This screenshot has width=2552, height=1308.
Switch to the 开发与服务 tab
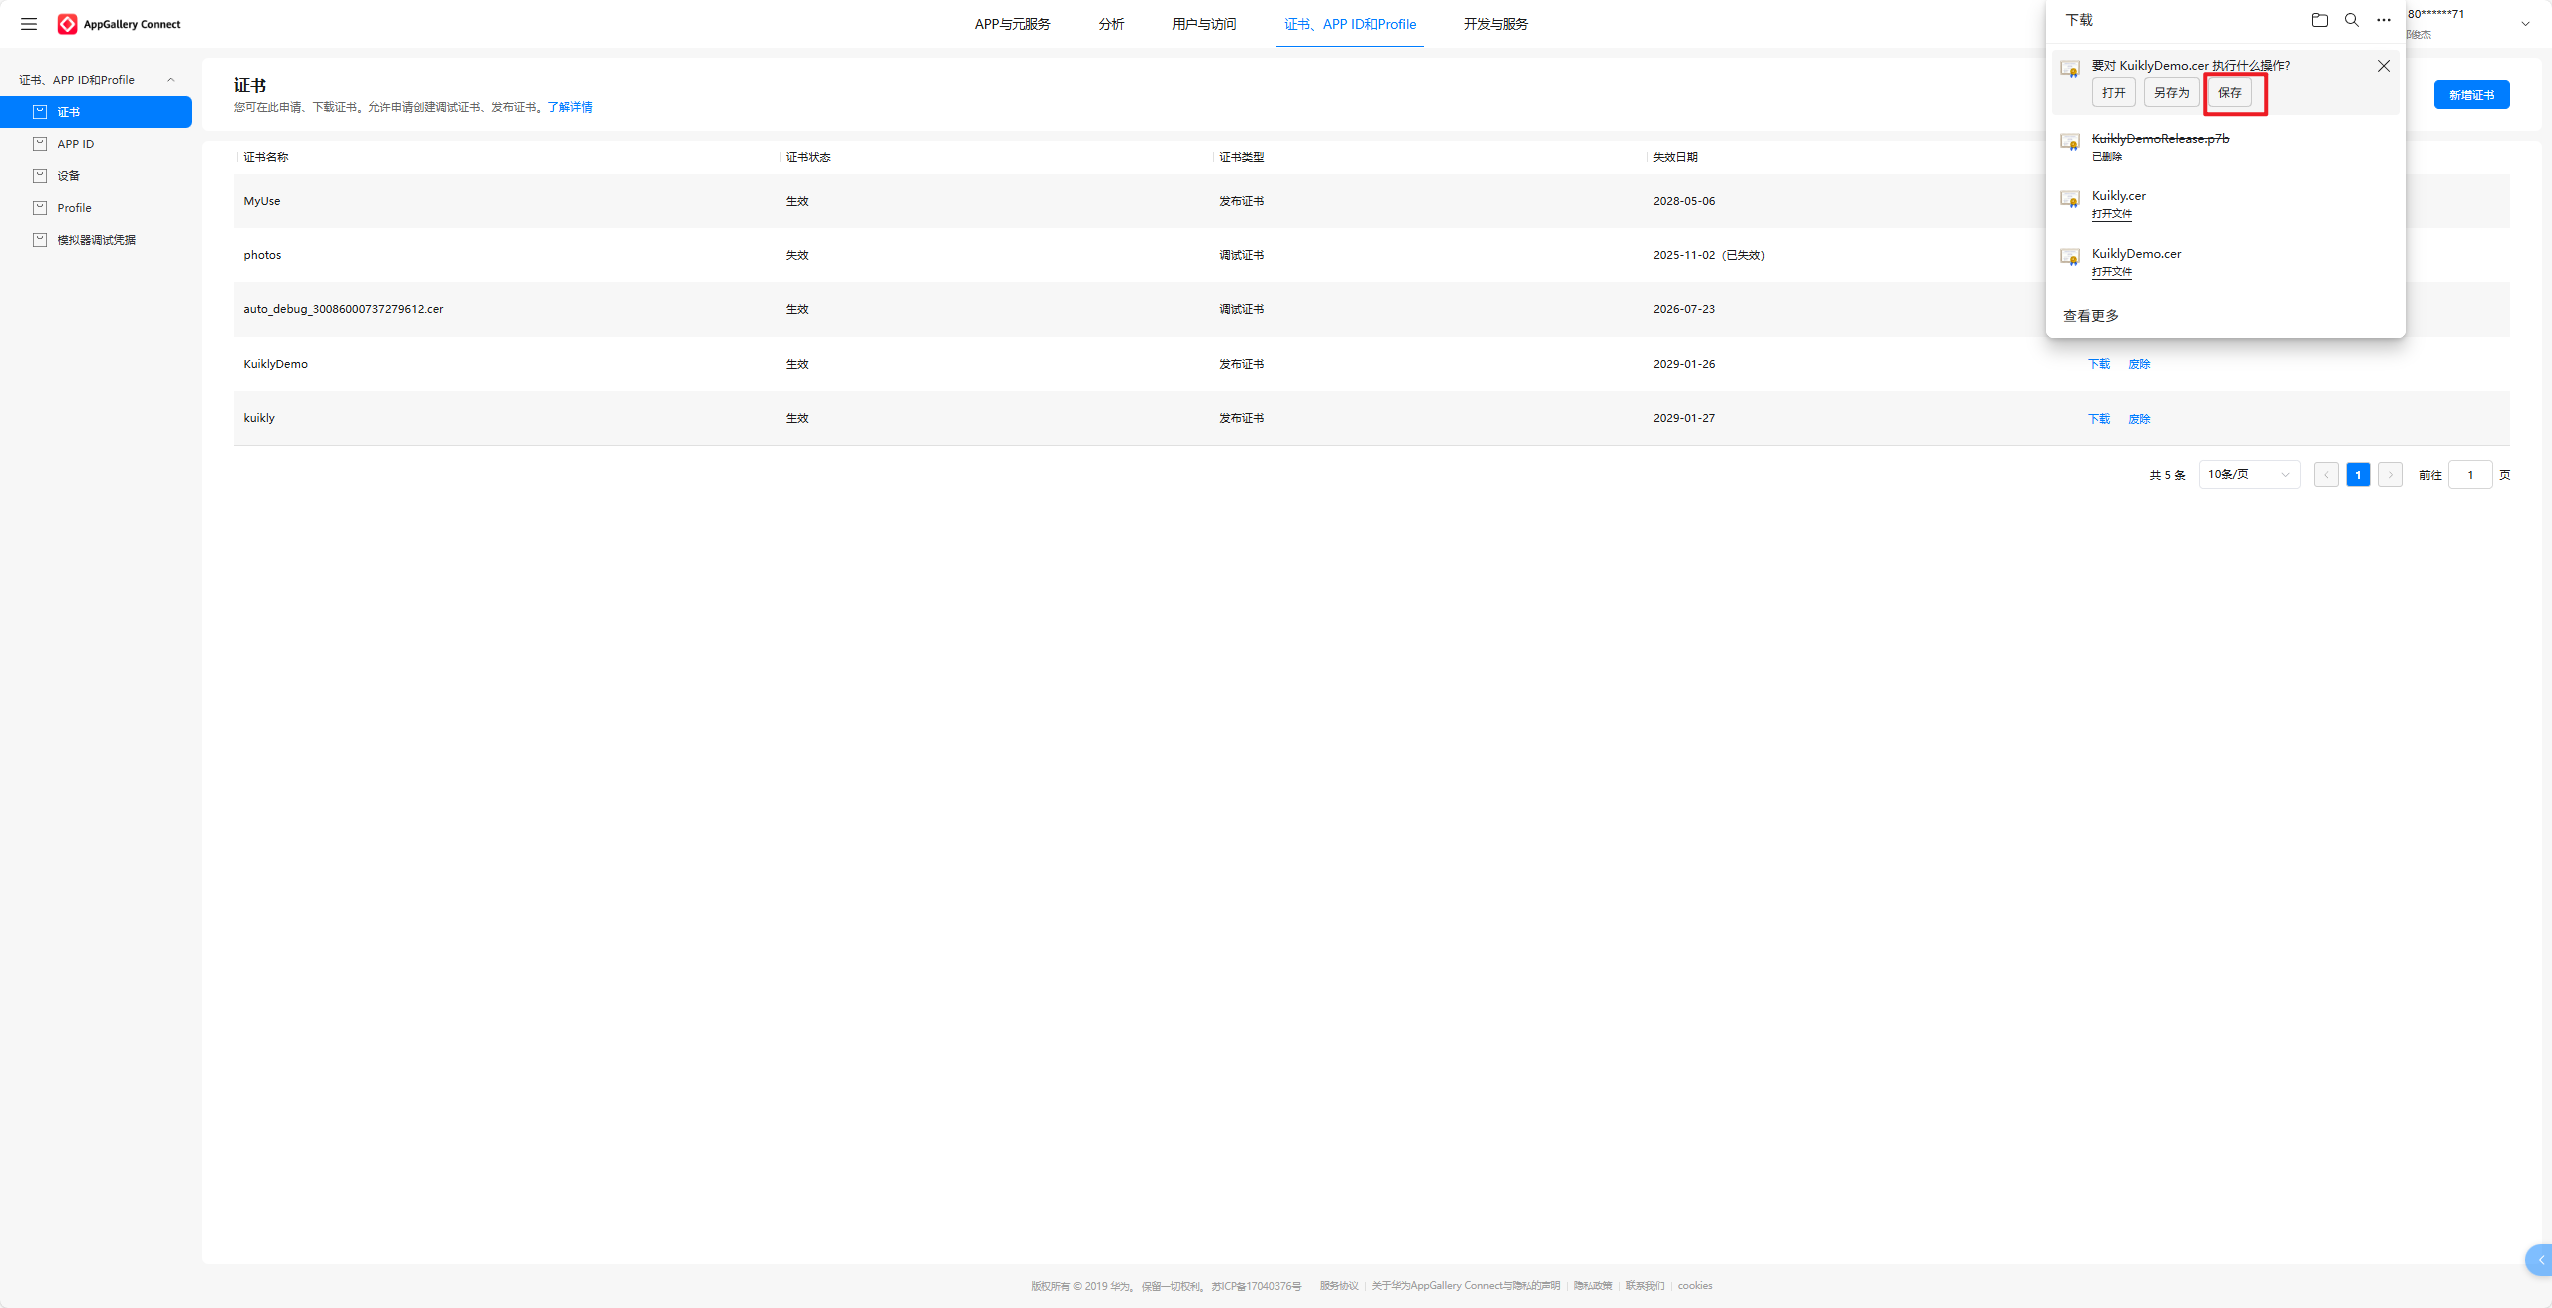(1495, 24)
